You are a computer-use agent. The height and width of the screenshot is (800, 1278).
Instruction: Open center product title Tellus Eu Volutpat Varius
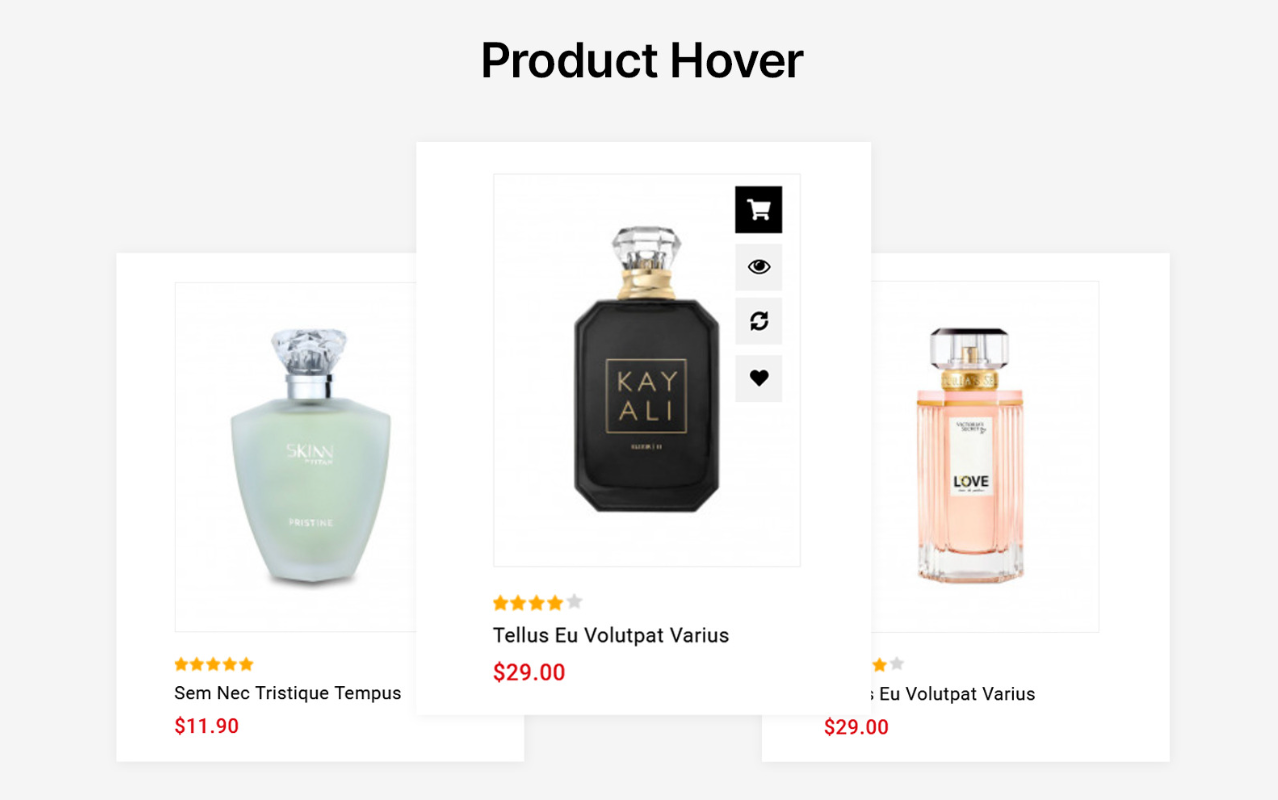[611, 635]
